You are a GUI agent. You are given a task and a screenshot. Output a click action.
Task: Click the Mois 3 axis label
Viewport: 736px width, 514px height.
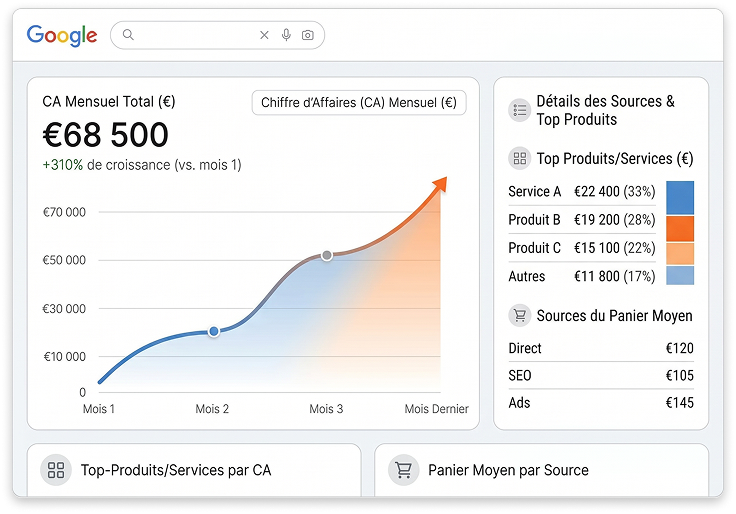326,409
